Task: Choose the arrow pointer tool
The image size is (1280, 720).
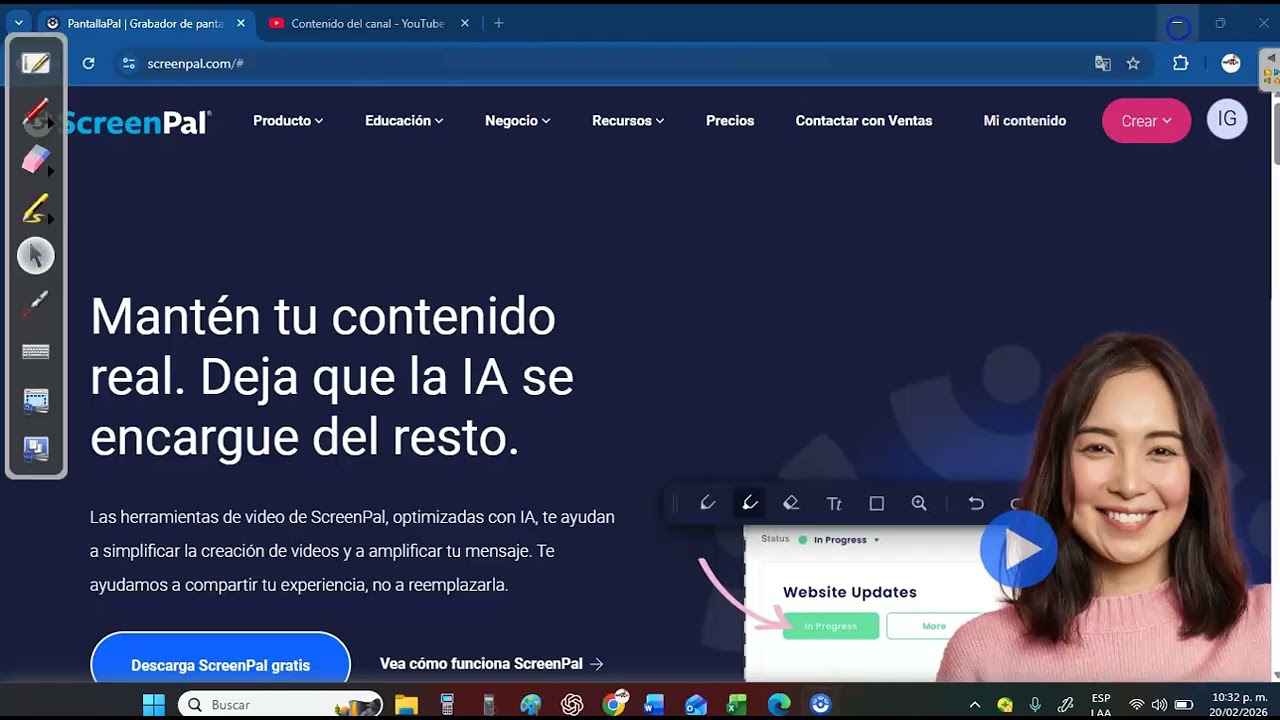Action: click(x=36, y=256)
